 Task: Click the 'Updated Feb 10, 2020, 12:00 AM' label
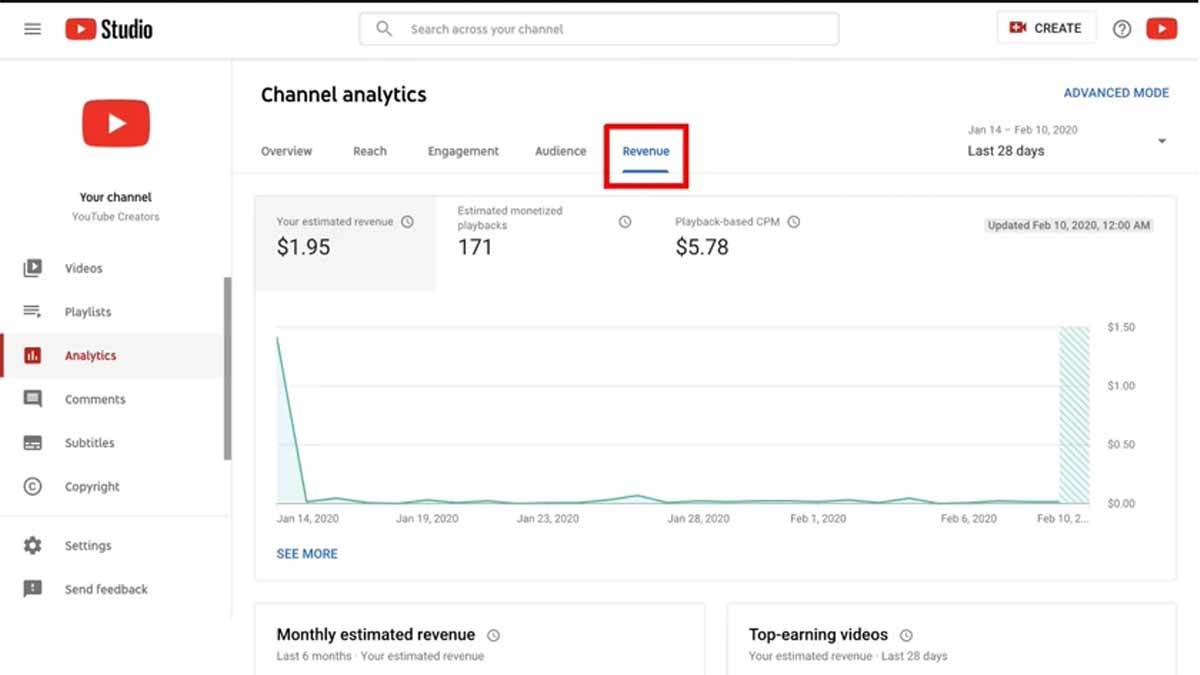coord(1069,225)
